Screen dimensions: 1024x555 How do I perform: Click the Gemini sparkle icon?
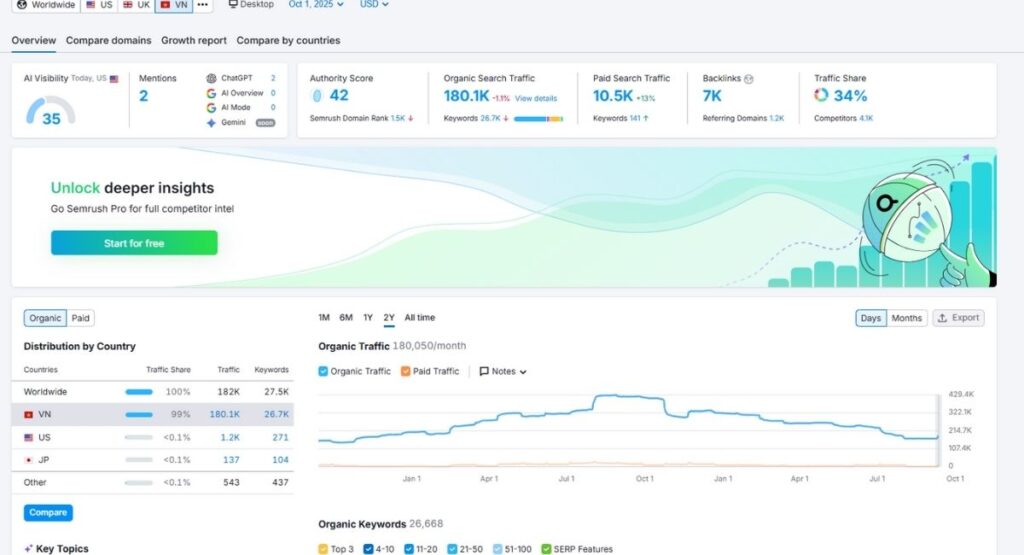211,123
